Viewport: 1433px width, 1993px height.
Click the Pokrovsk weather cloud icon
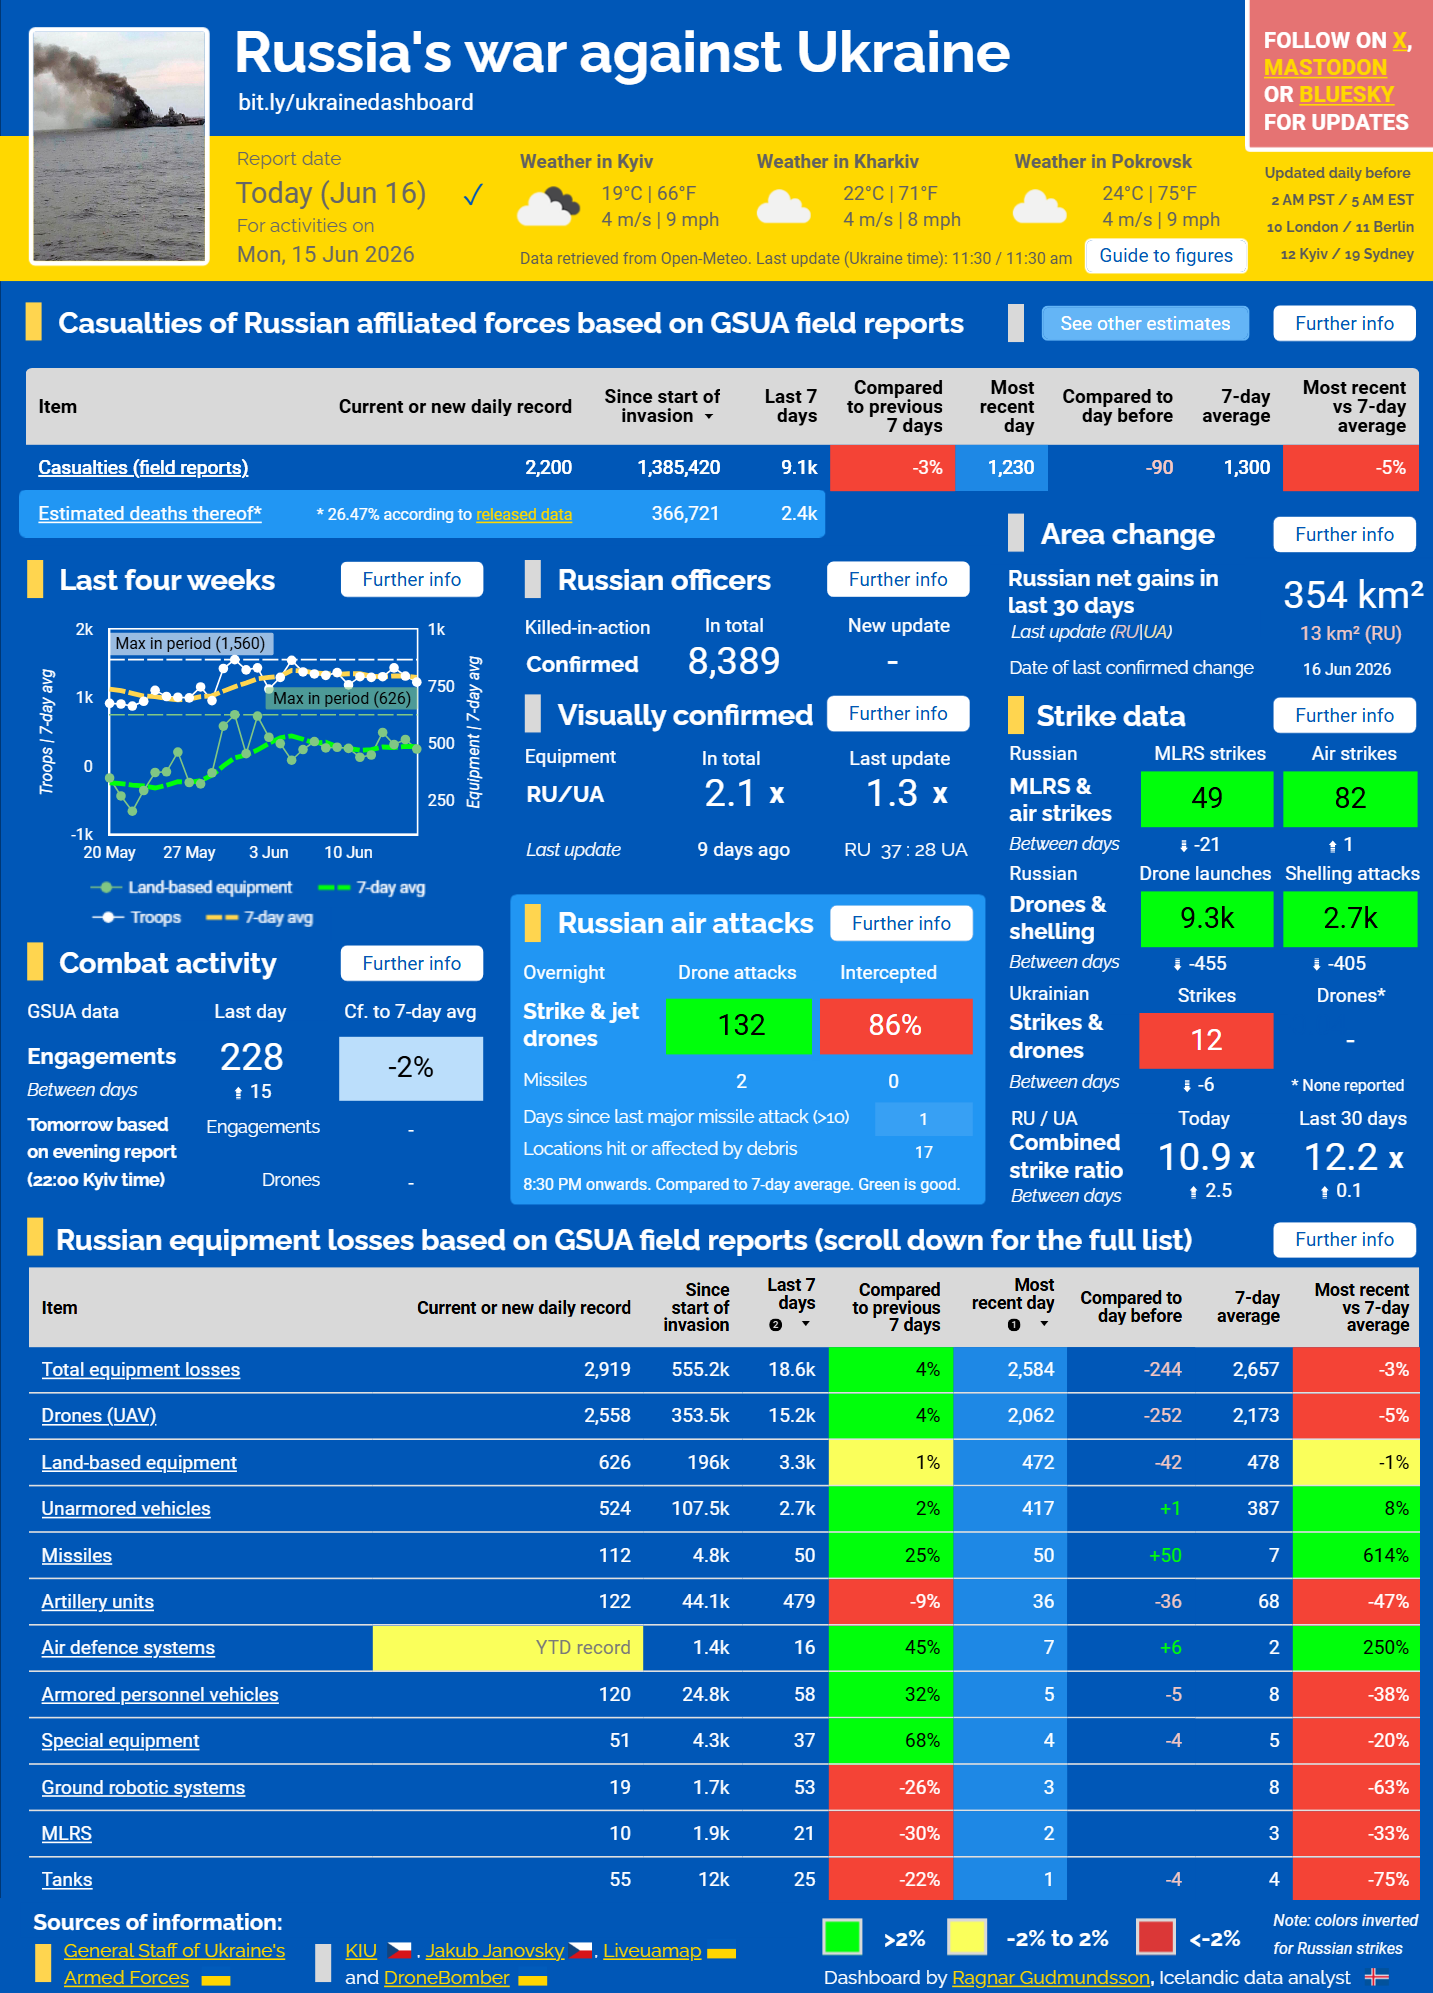(x=1039, y=207)
